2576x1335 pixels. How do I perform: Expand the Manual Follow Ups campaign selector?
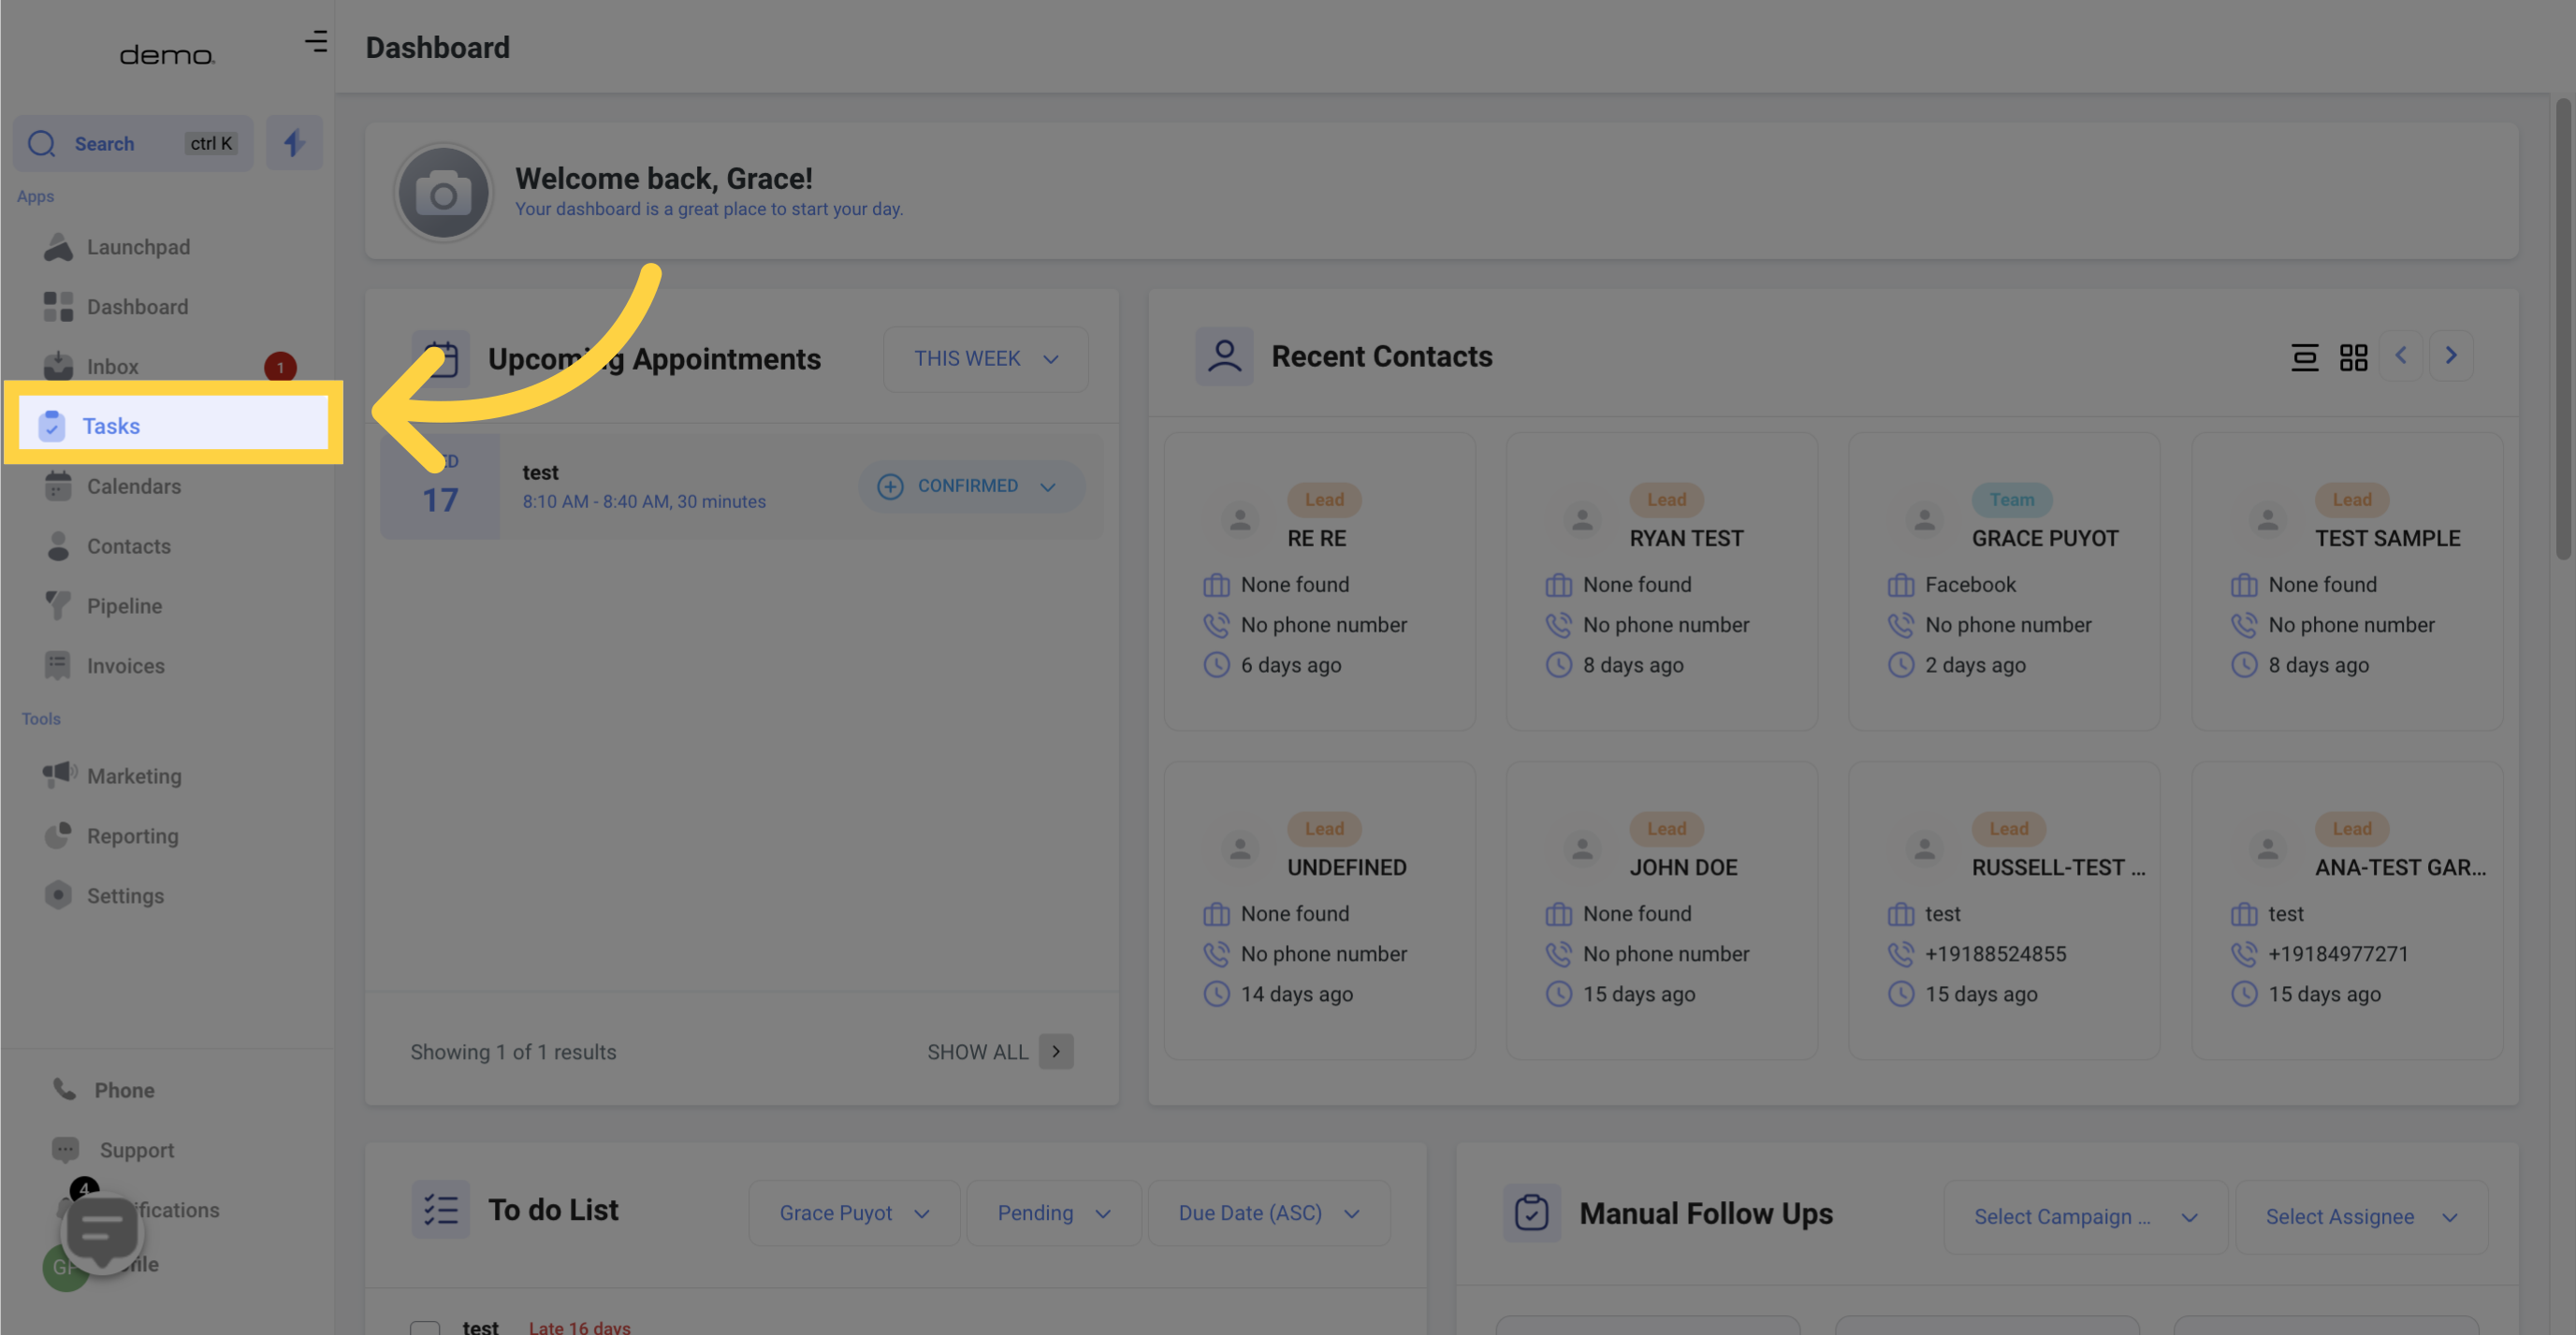[2077, 1216]
